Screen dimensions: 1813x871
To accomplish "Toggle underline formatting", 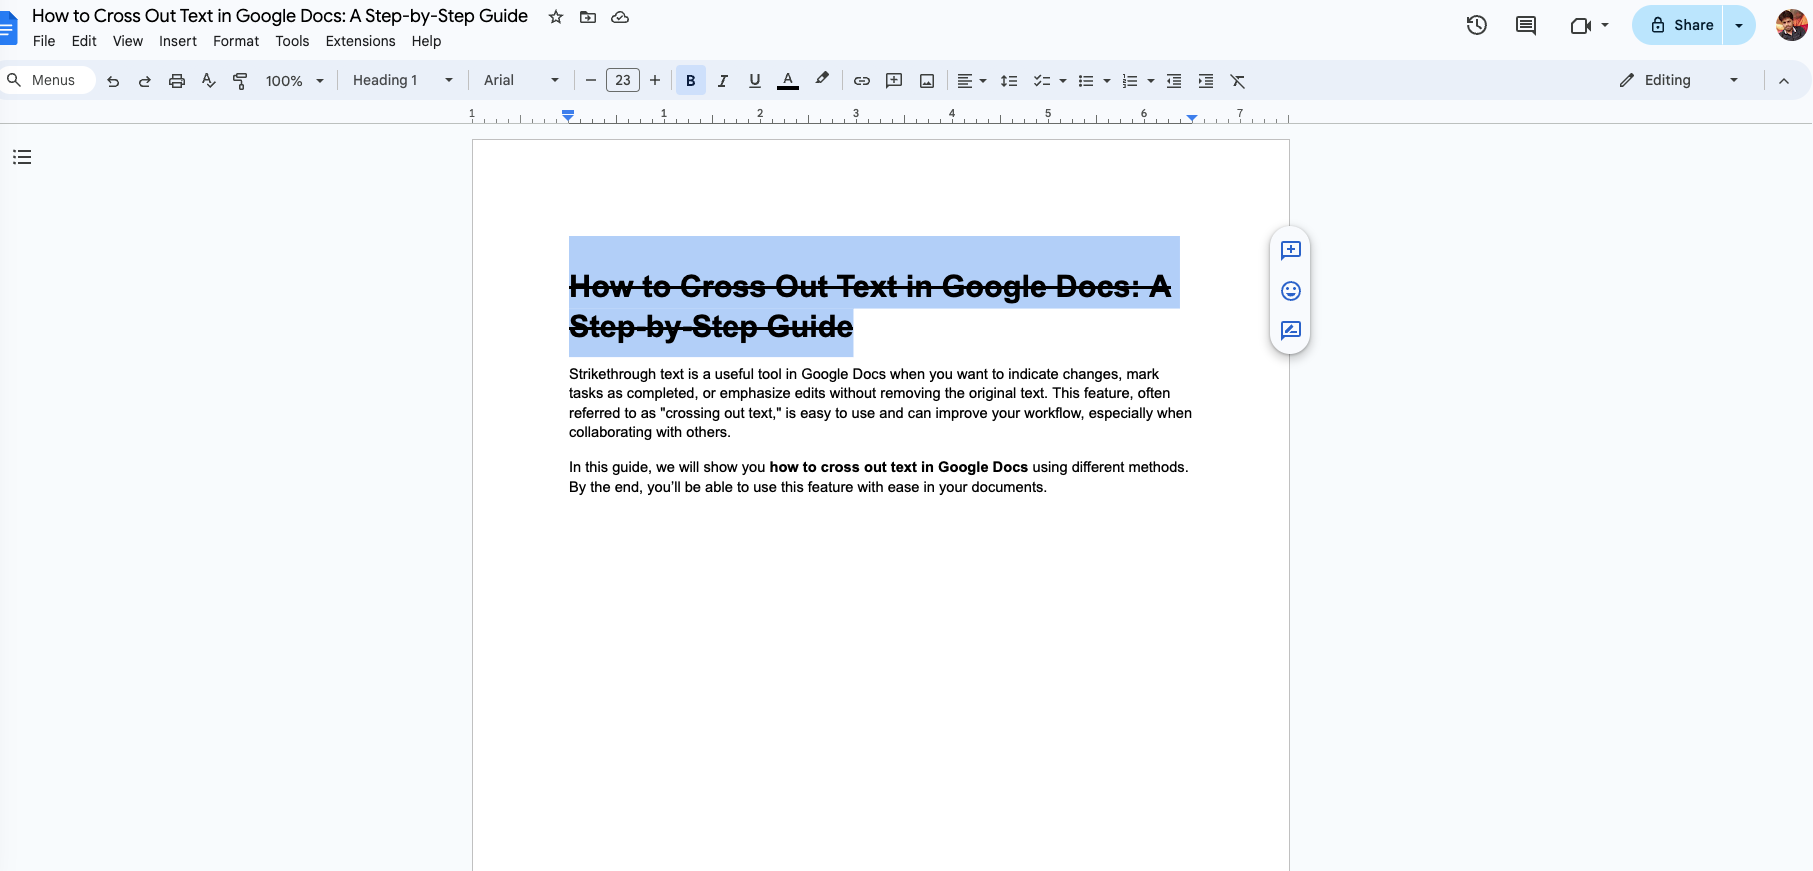I will click(x=755, y=81).
